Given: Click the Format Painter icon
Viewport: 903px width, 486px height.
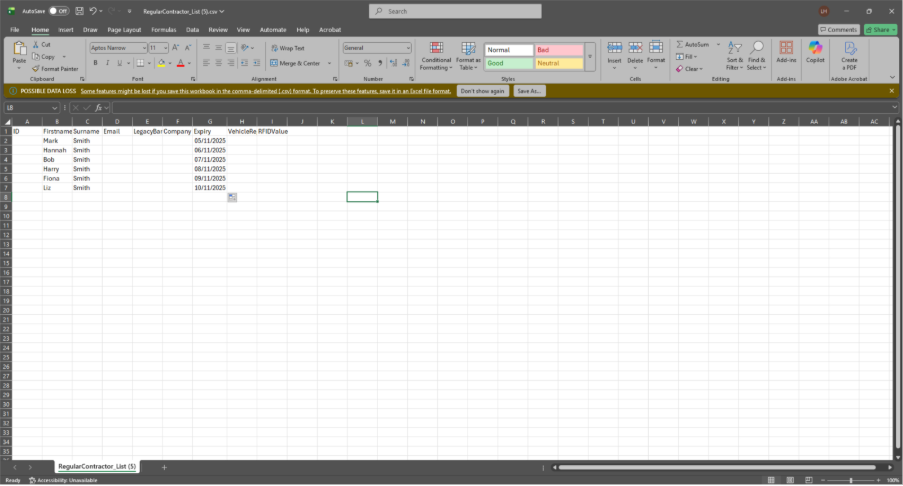Looking at the screenshot, I should pyautogui.click(x=37, y=69).
